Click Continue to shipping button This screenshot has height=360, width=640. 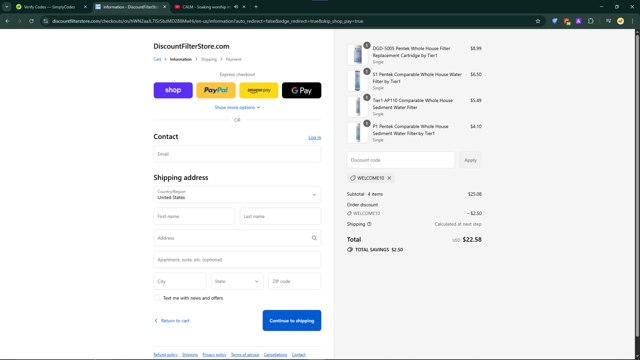292,320
